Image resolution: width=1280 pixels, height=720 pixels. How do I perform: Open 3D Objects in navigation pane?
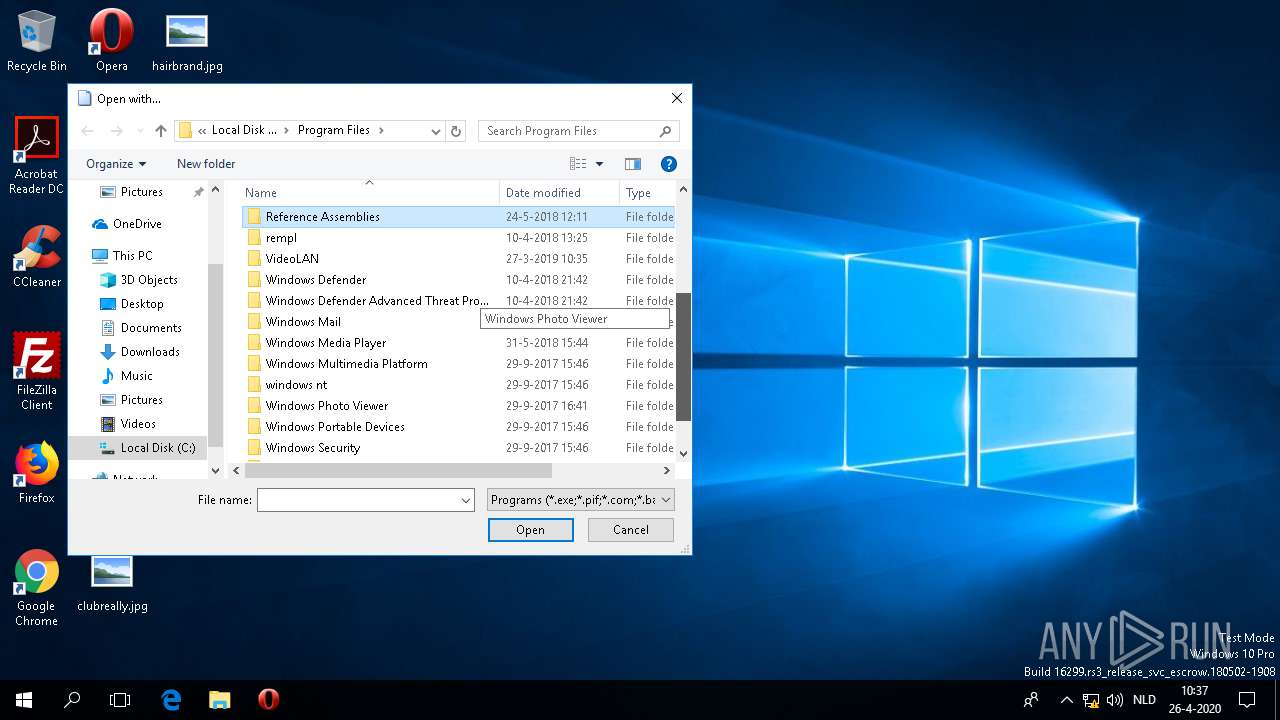pos(149,280)
